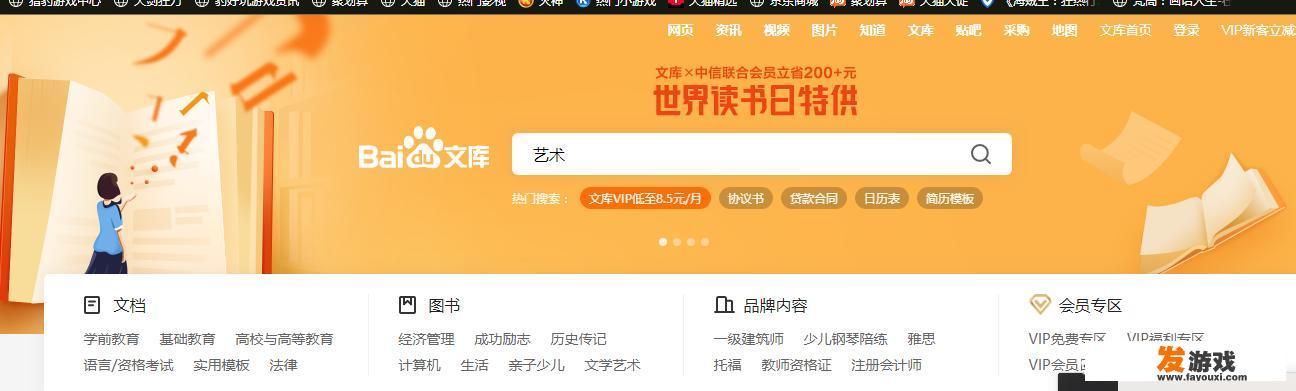
Task: Open the VIP新客立减 link
Action: point(1258,30)
